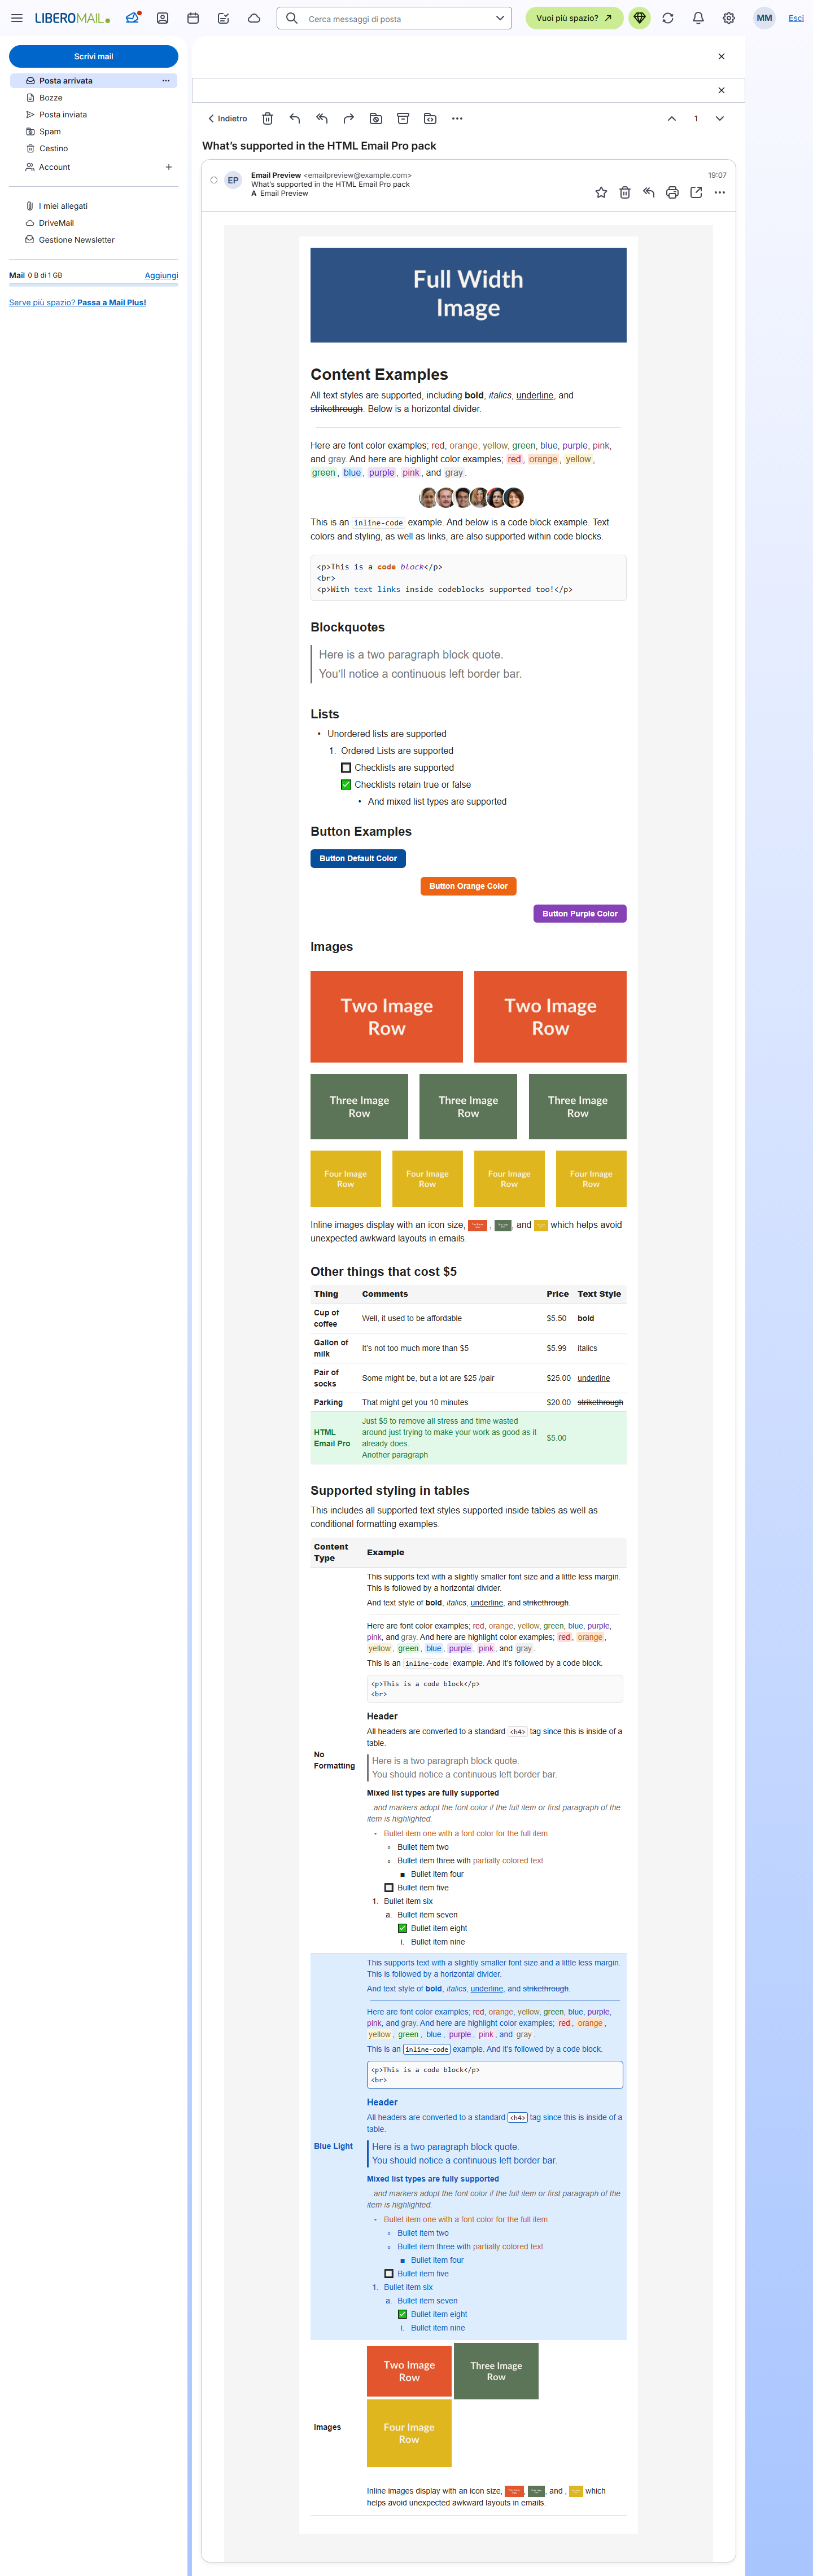The height and width of the screenshot is (2576, 813).
Task: Add account with plus icon
Action: tap(169, 167)
